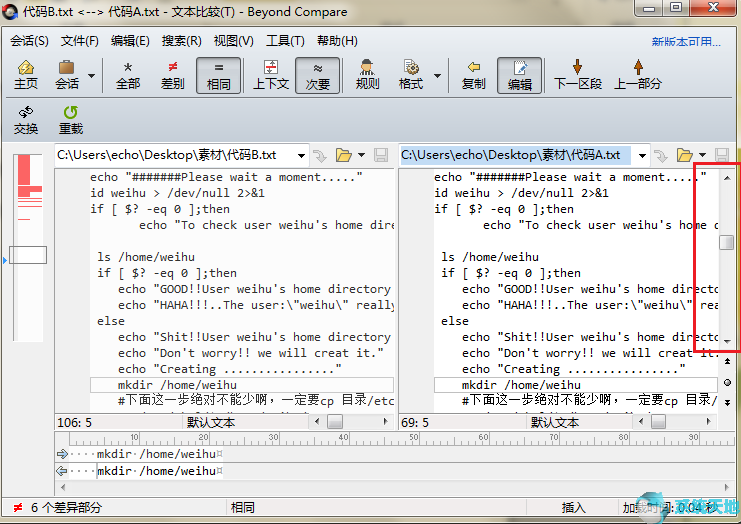
Task: Click the '6 个差异部分' status entry
Action: [x=66, y=508]
